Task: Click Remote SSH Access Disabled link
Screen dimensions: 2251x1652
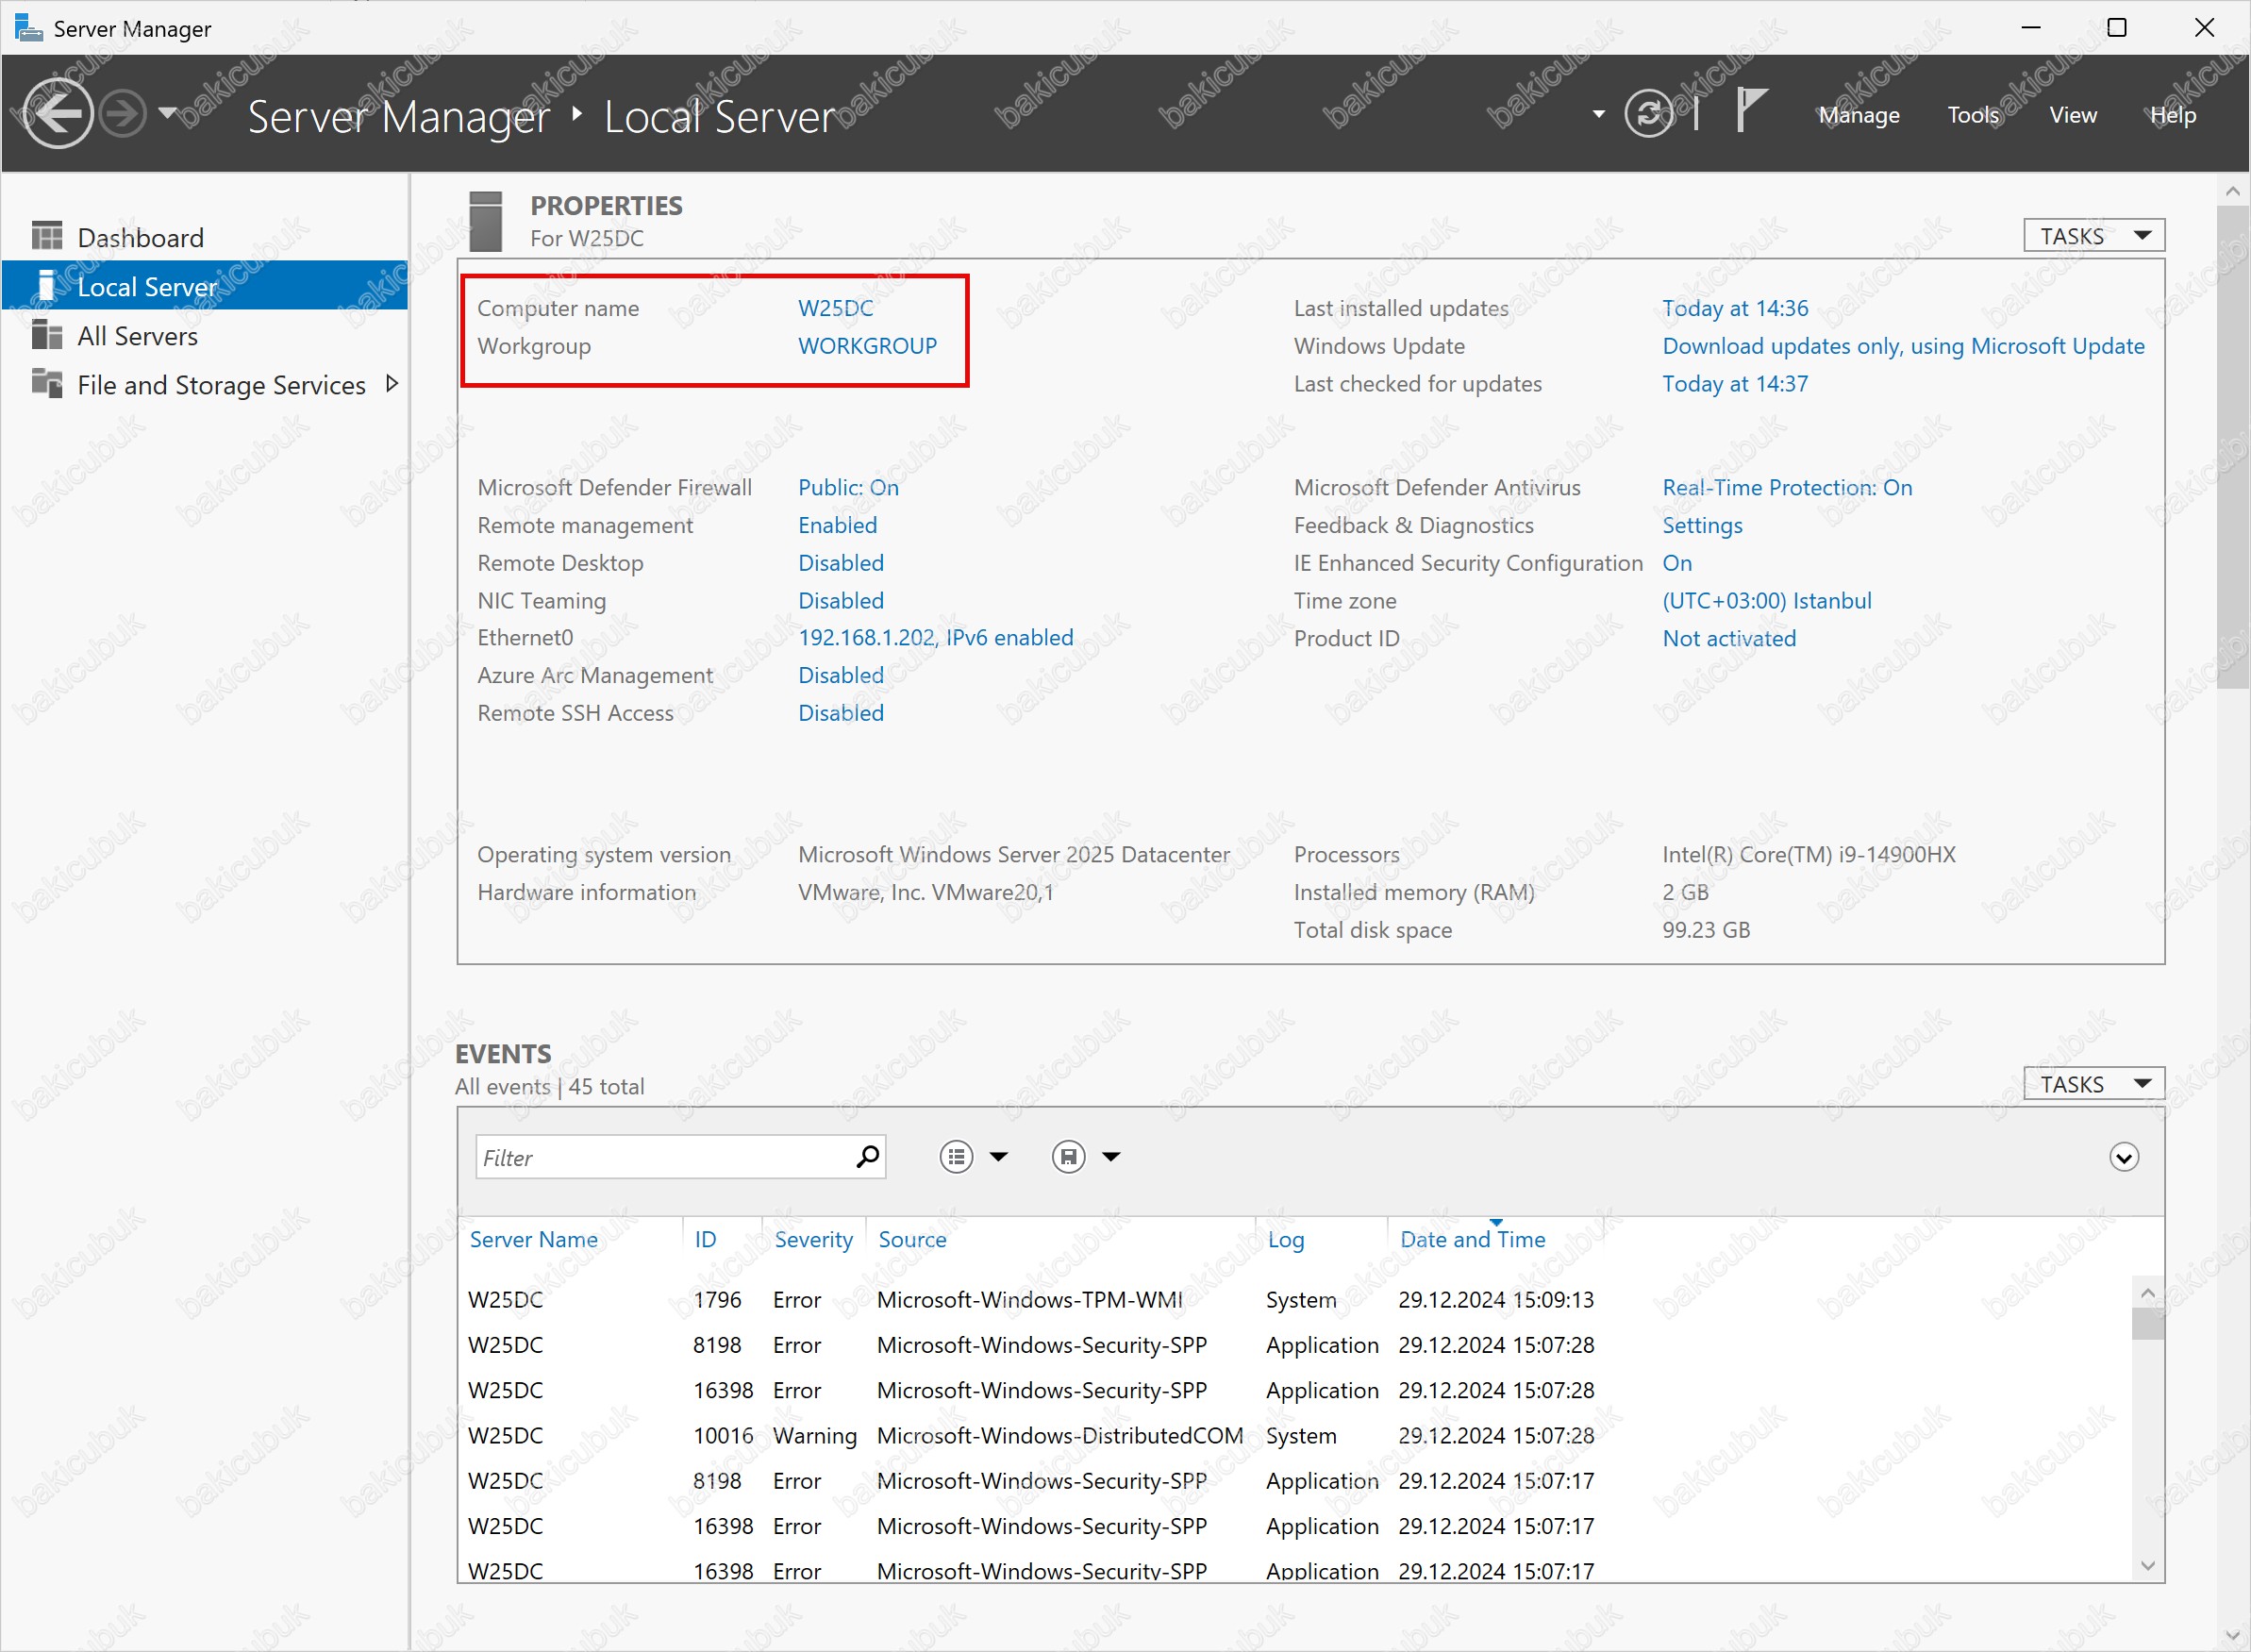Action: (x=840, y=714)
